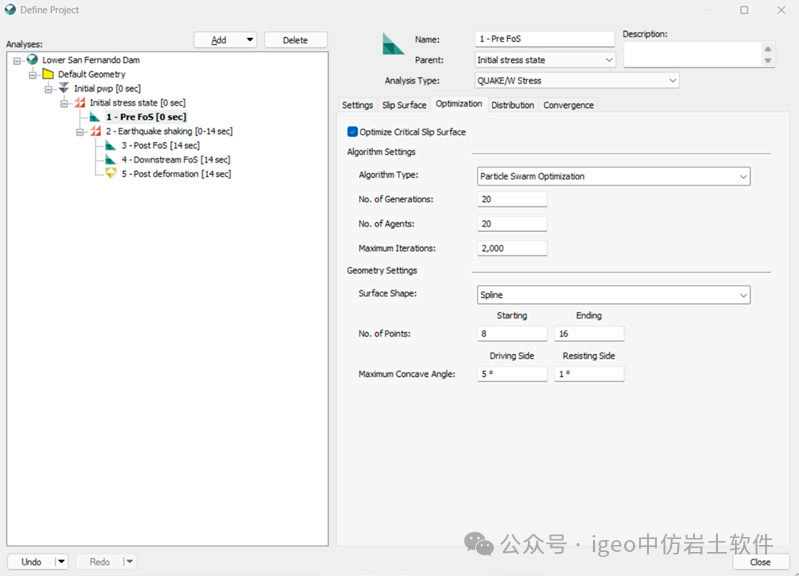
Task: Click the 4 - Downstream FoS slope icon
Action: pyautogui.click(x=112, y=159)
